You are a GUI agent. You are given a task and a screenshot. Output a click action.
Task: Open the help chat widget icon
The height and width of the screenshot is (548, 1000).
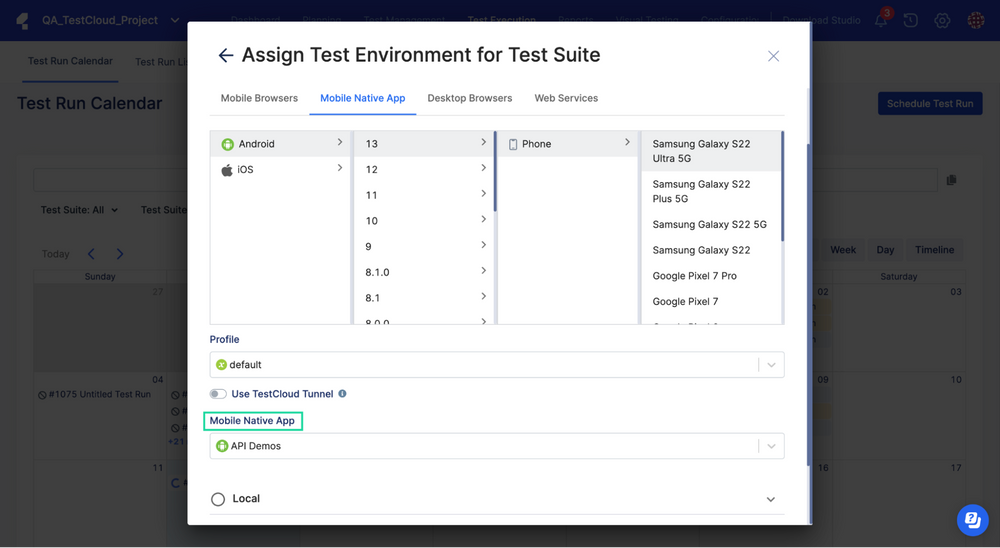(x=972, y=520)
